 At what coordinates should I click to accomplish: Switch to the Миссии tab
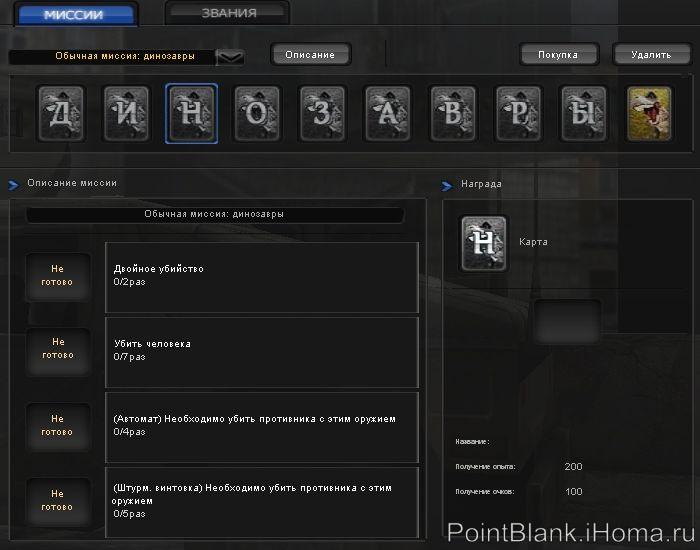coord(74,14)
